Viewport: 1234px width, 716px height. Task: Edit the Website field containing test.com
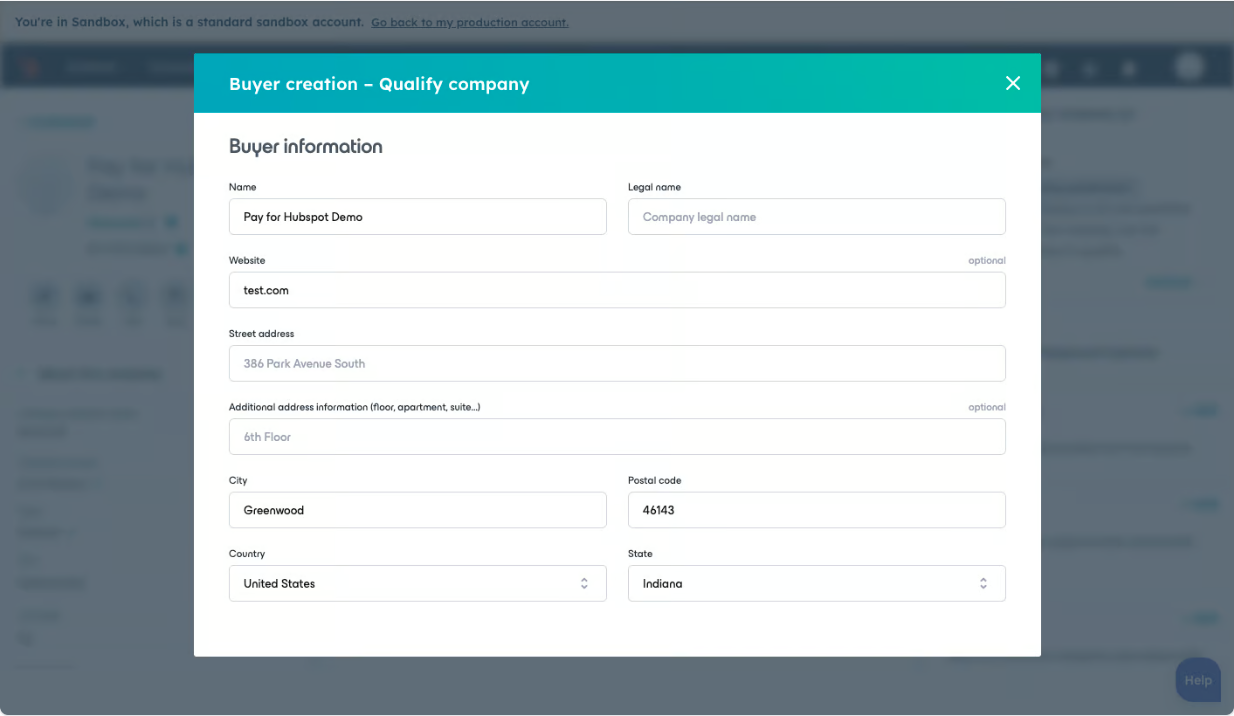click(x=617, y=290)
